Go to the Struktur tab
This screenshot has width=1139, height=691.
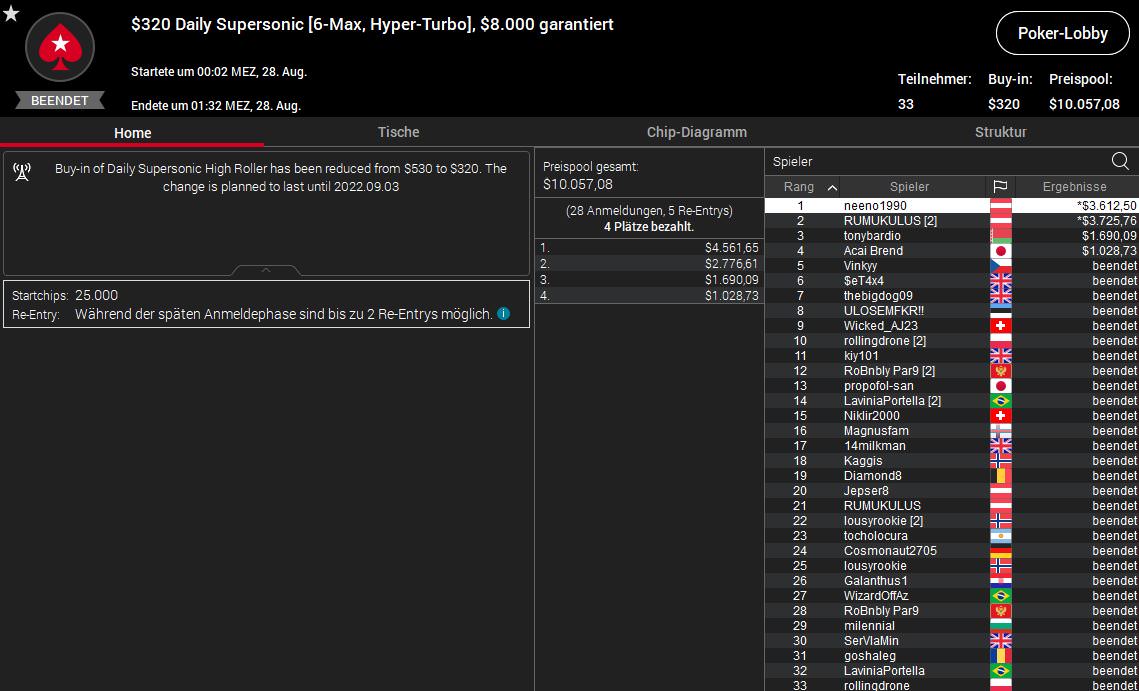click(x=1000, y=132)
